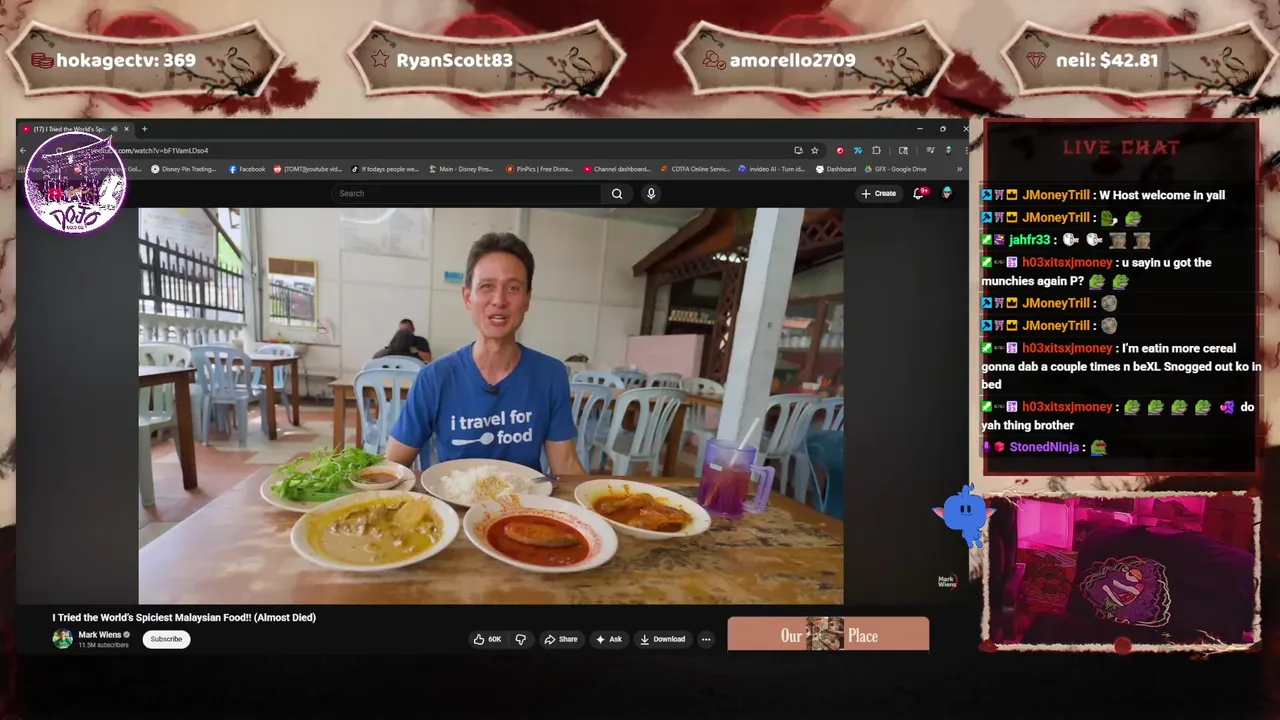Image resolution: width=1280 pixels, height=720 pixels.
Task: Share the video
Action: (x=561, y=639)
